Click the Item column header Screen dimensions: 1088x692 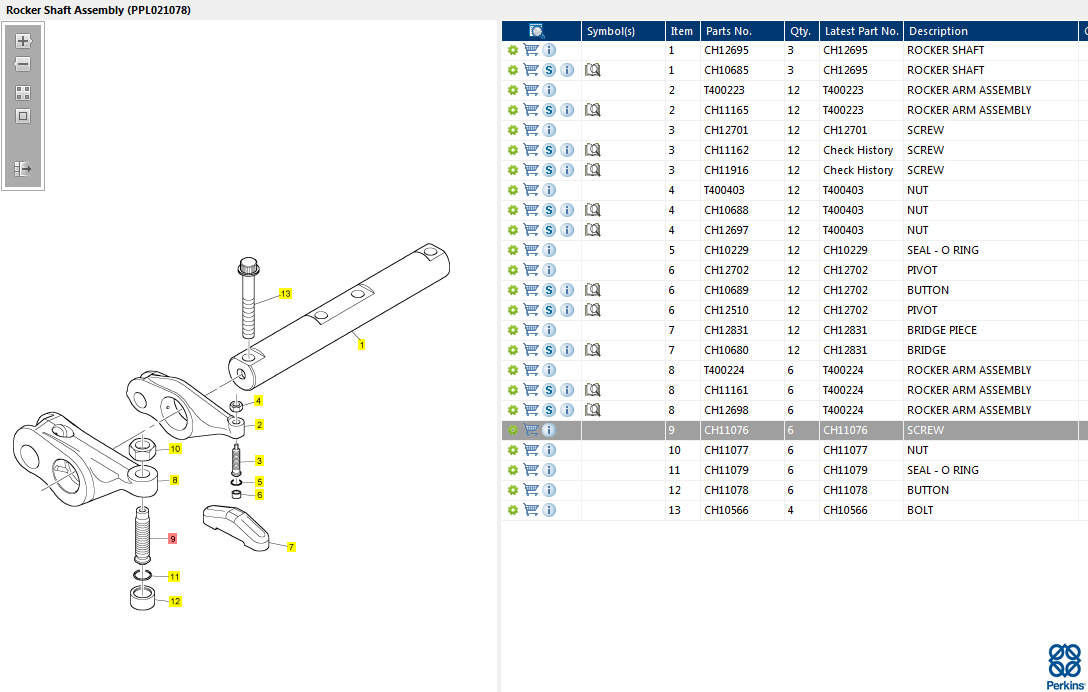681,31
